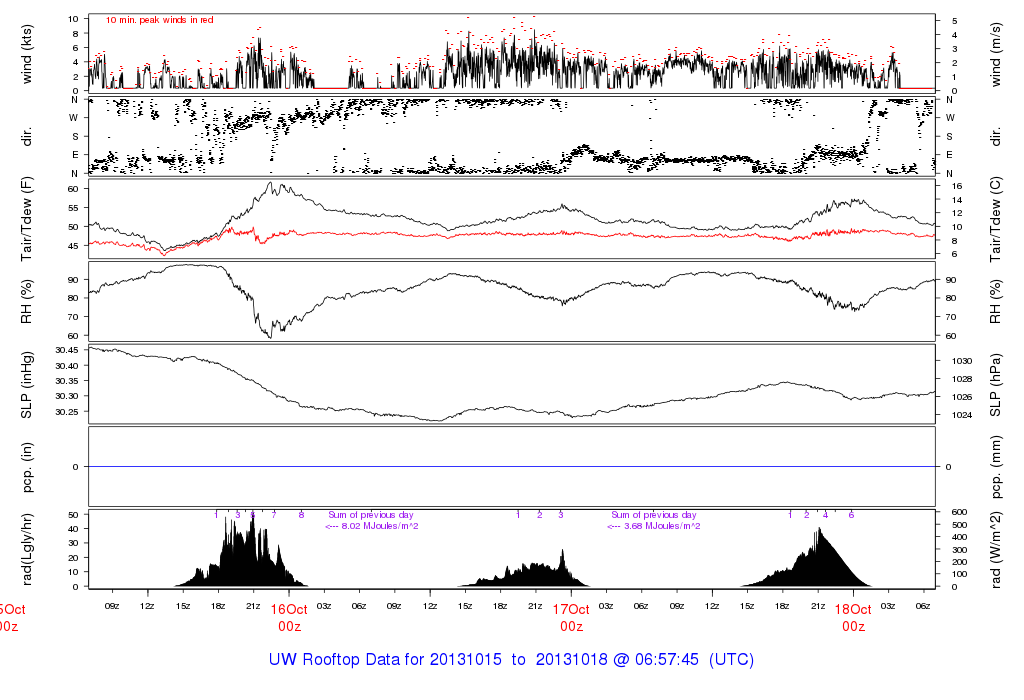Click the red dew point temperature curve
The image size is (1024, 700).
512,234
